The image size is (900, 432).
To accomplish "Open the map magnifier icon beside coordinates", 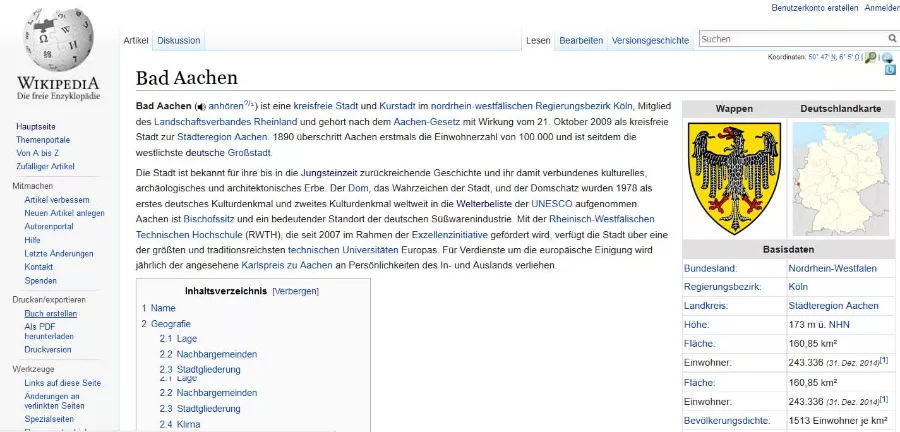I will tap(871, 58).
